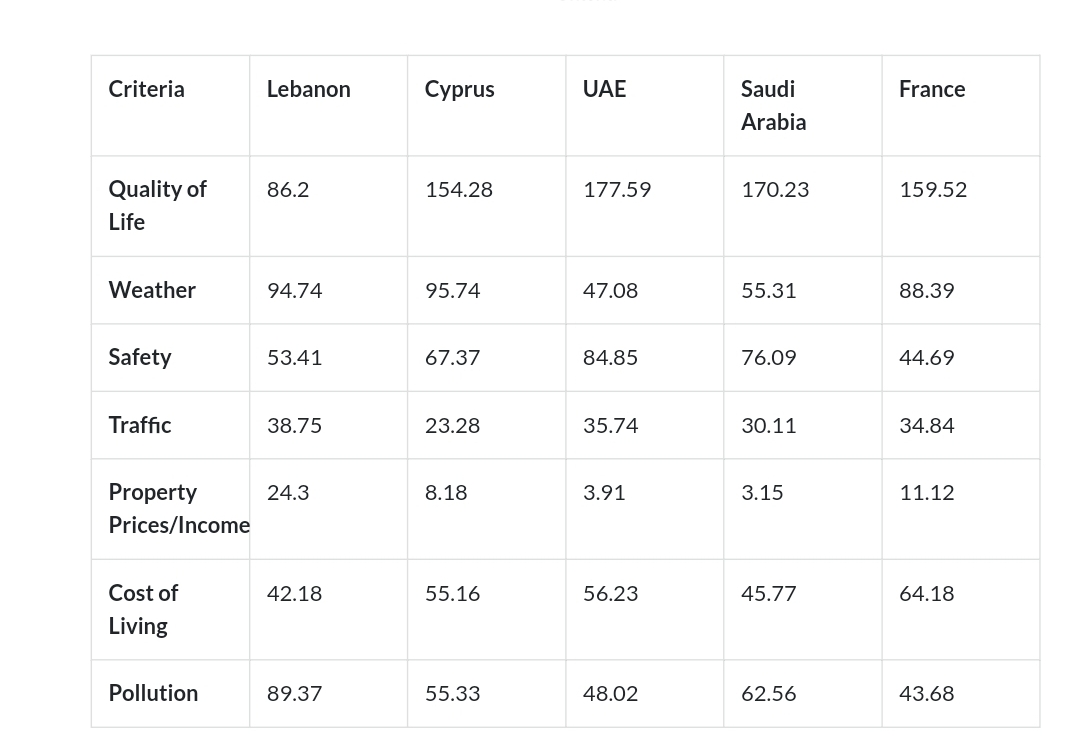Select Lebanon traffic value 38.75
Viewport: 1080px width, 746px height.
click(x=294, y=426)
